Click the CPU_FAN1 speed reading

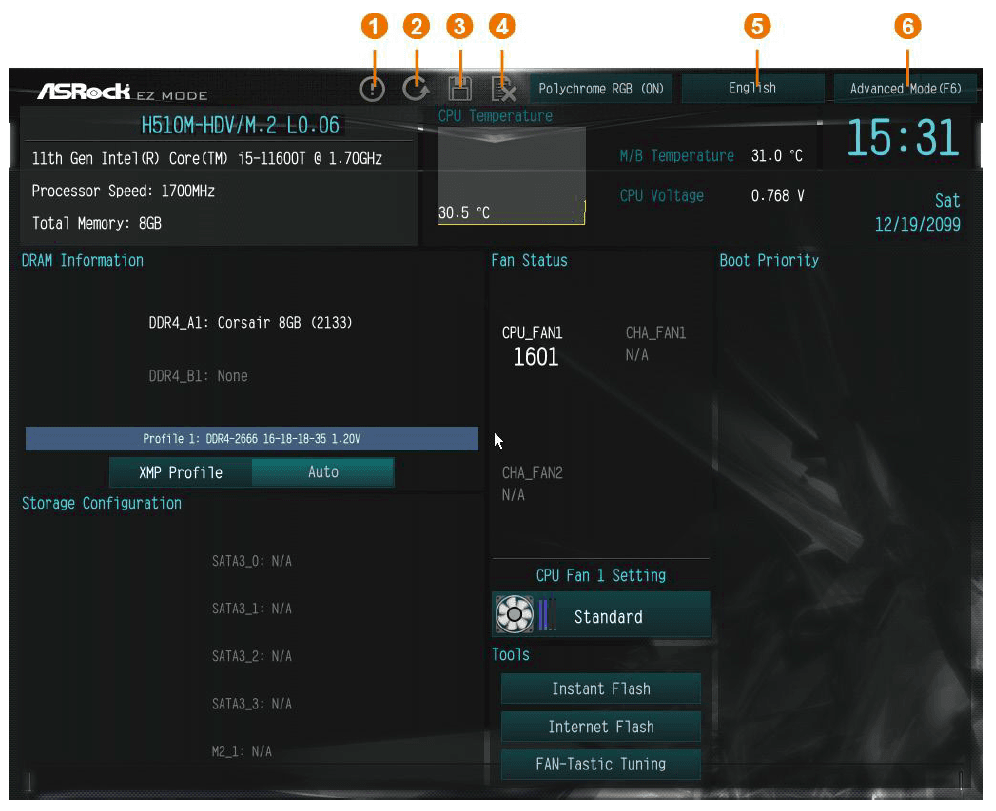point(535,357)
